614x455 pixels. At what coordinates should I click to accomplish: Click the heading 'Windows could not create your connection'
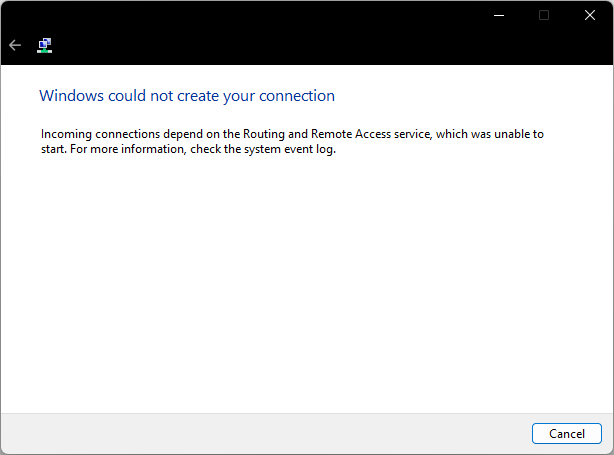tap(187, 96)
